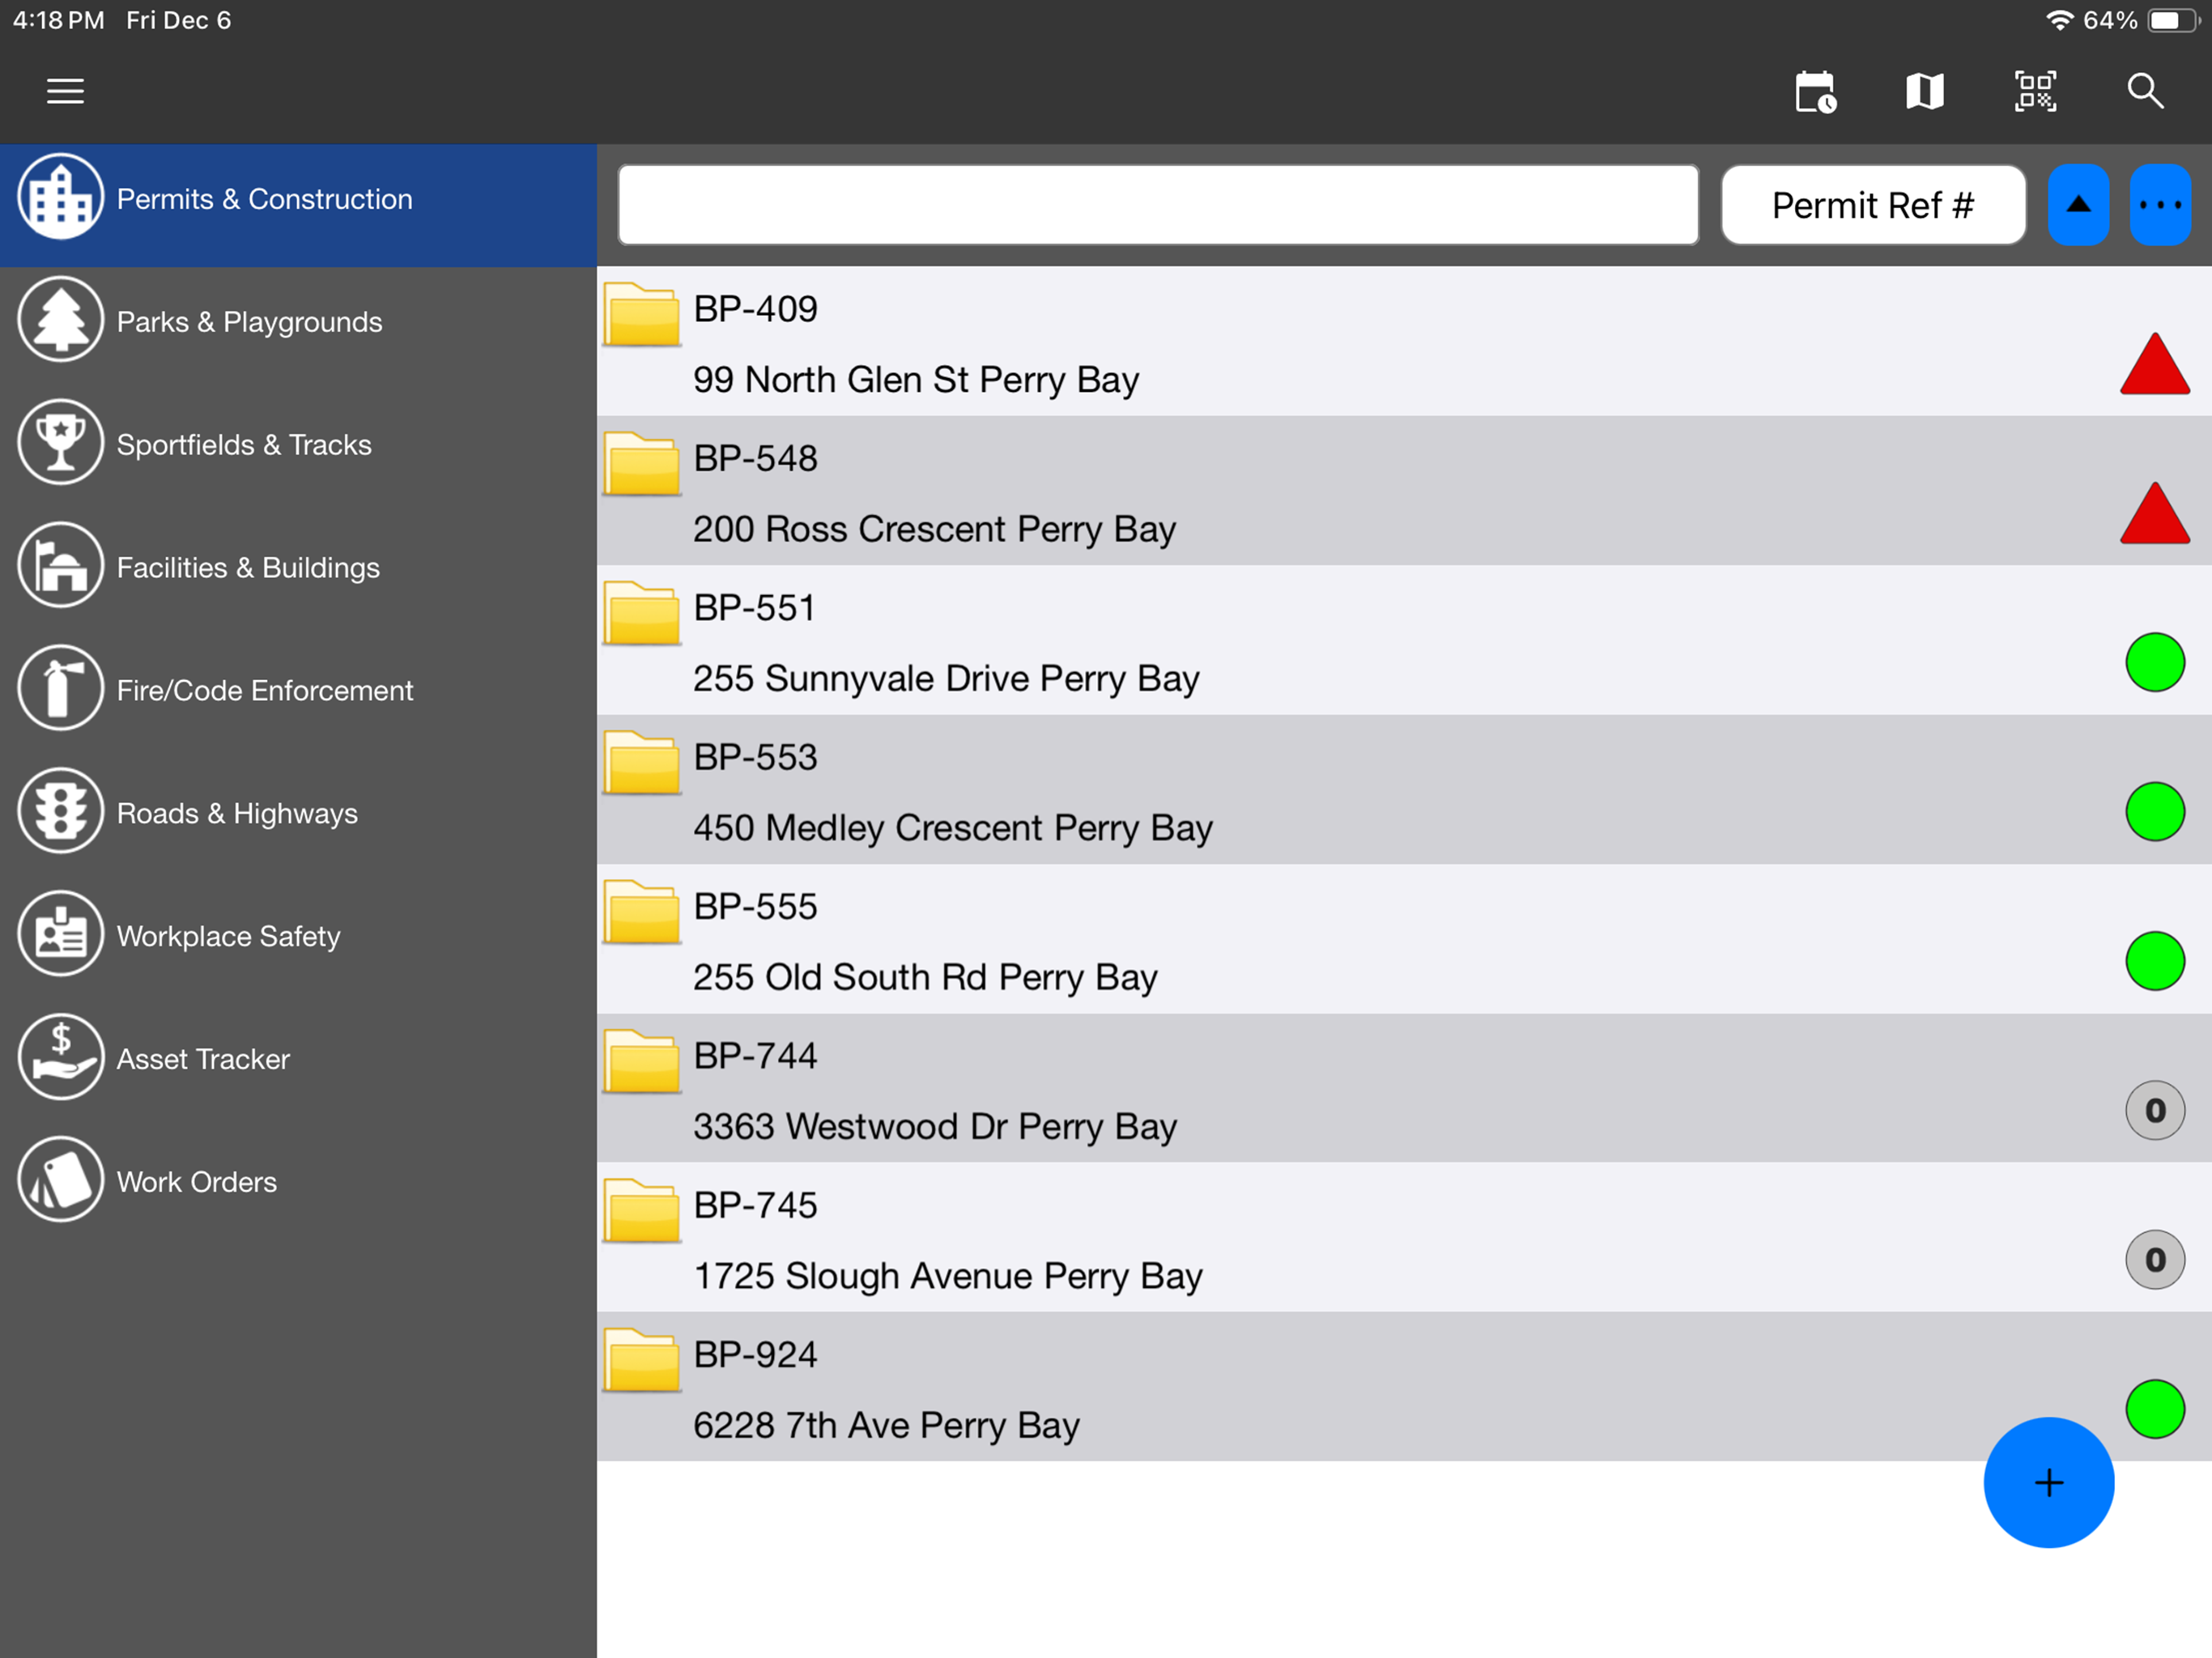Open the map view icon
2212x1658 pixels.
(x=1924, y=91)
